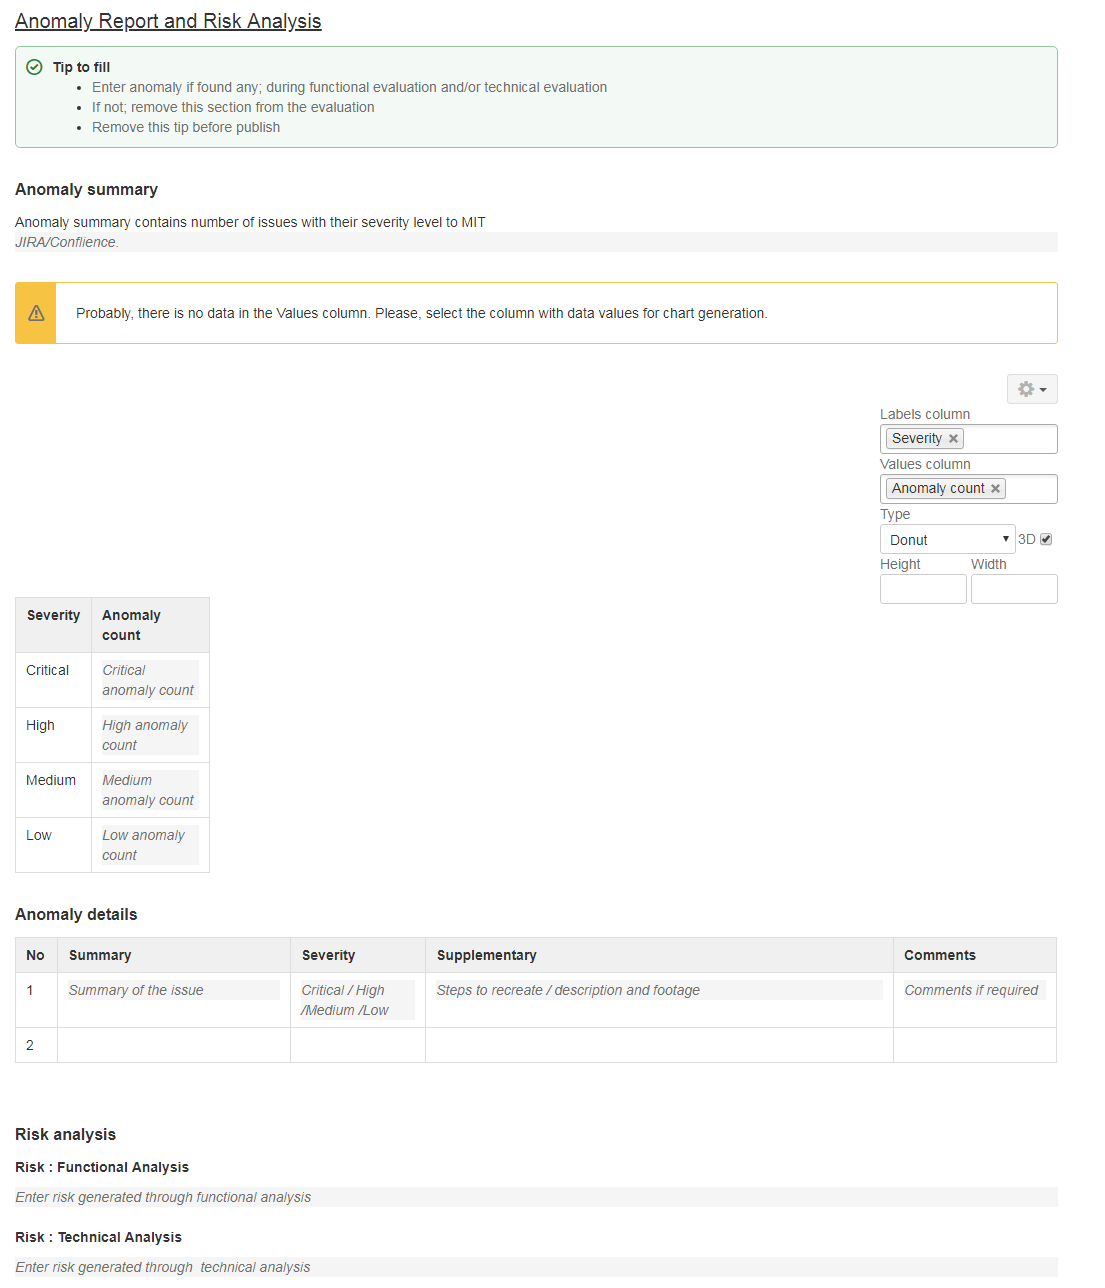
Task: Toggle the 3D checkbox
Action: [1046, 539]
